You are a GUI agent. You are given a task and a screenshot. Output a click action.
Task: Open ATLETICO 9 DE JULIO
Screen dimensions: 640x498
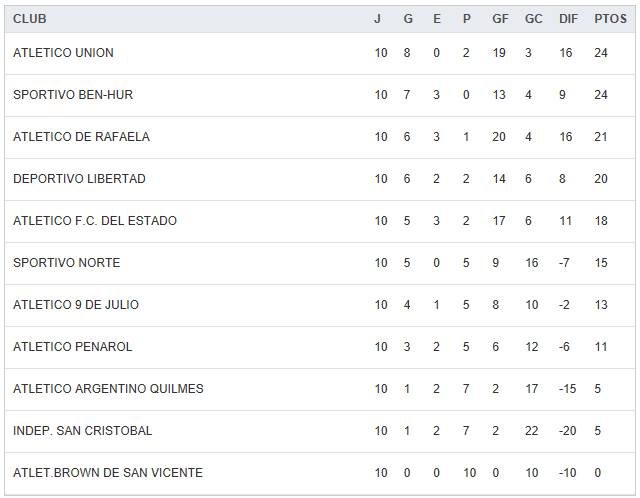click(76, 305)
